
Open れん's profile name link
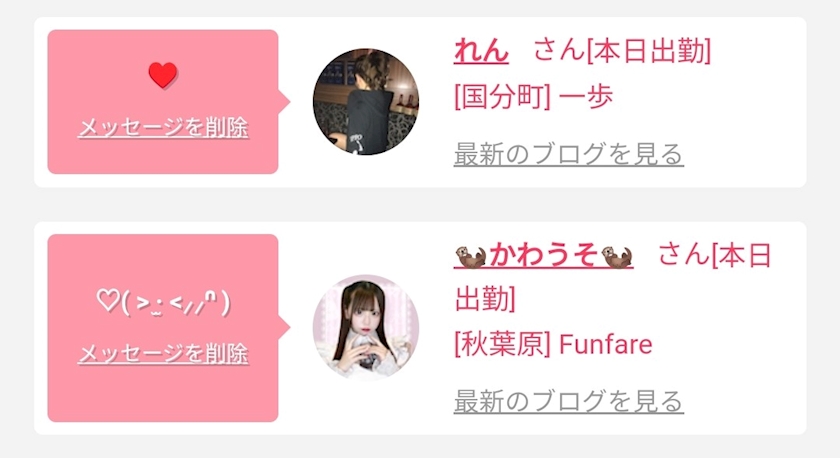click(x=481, y=51)
